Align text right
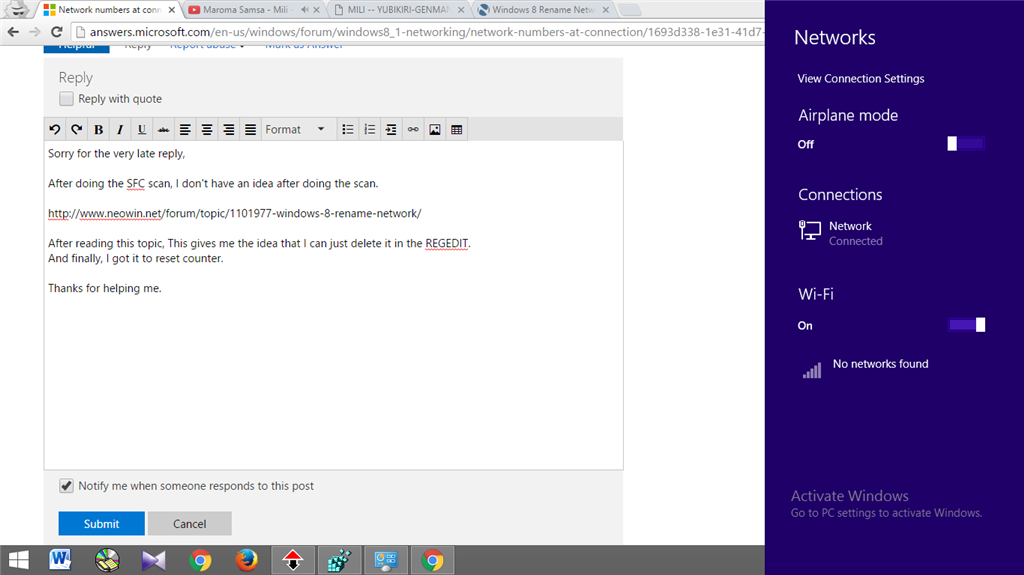Screen dimensions: 1024x575 pyautogui.click(x=228, y=129)
